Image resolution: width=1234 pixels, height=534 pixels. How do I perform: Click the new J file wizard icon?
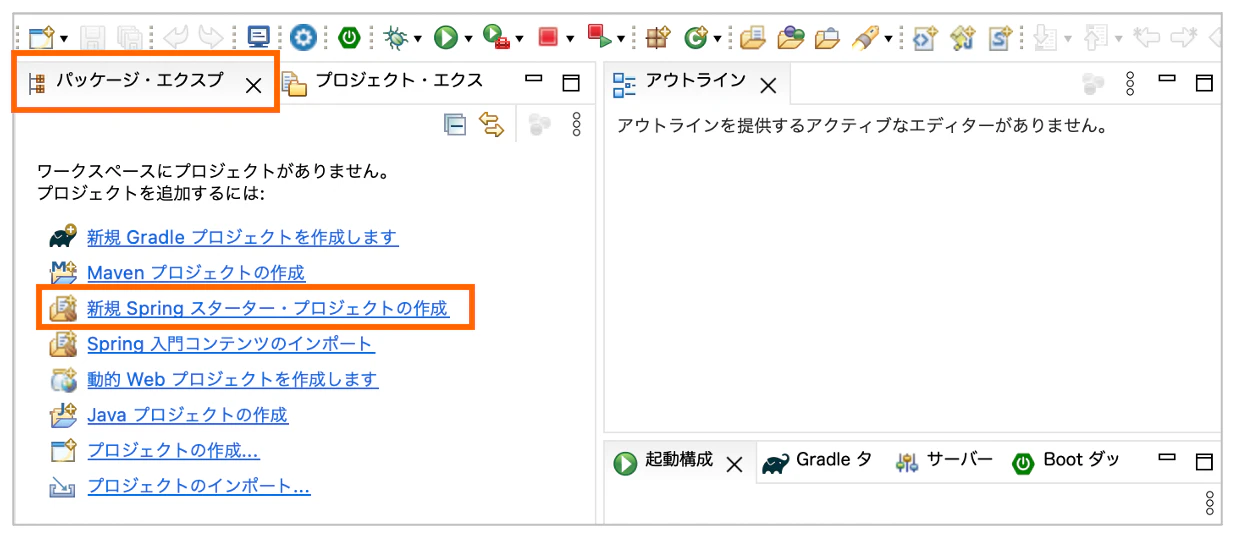962,38
